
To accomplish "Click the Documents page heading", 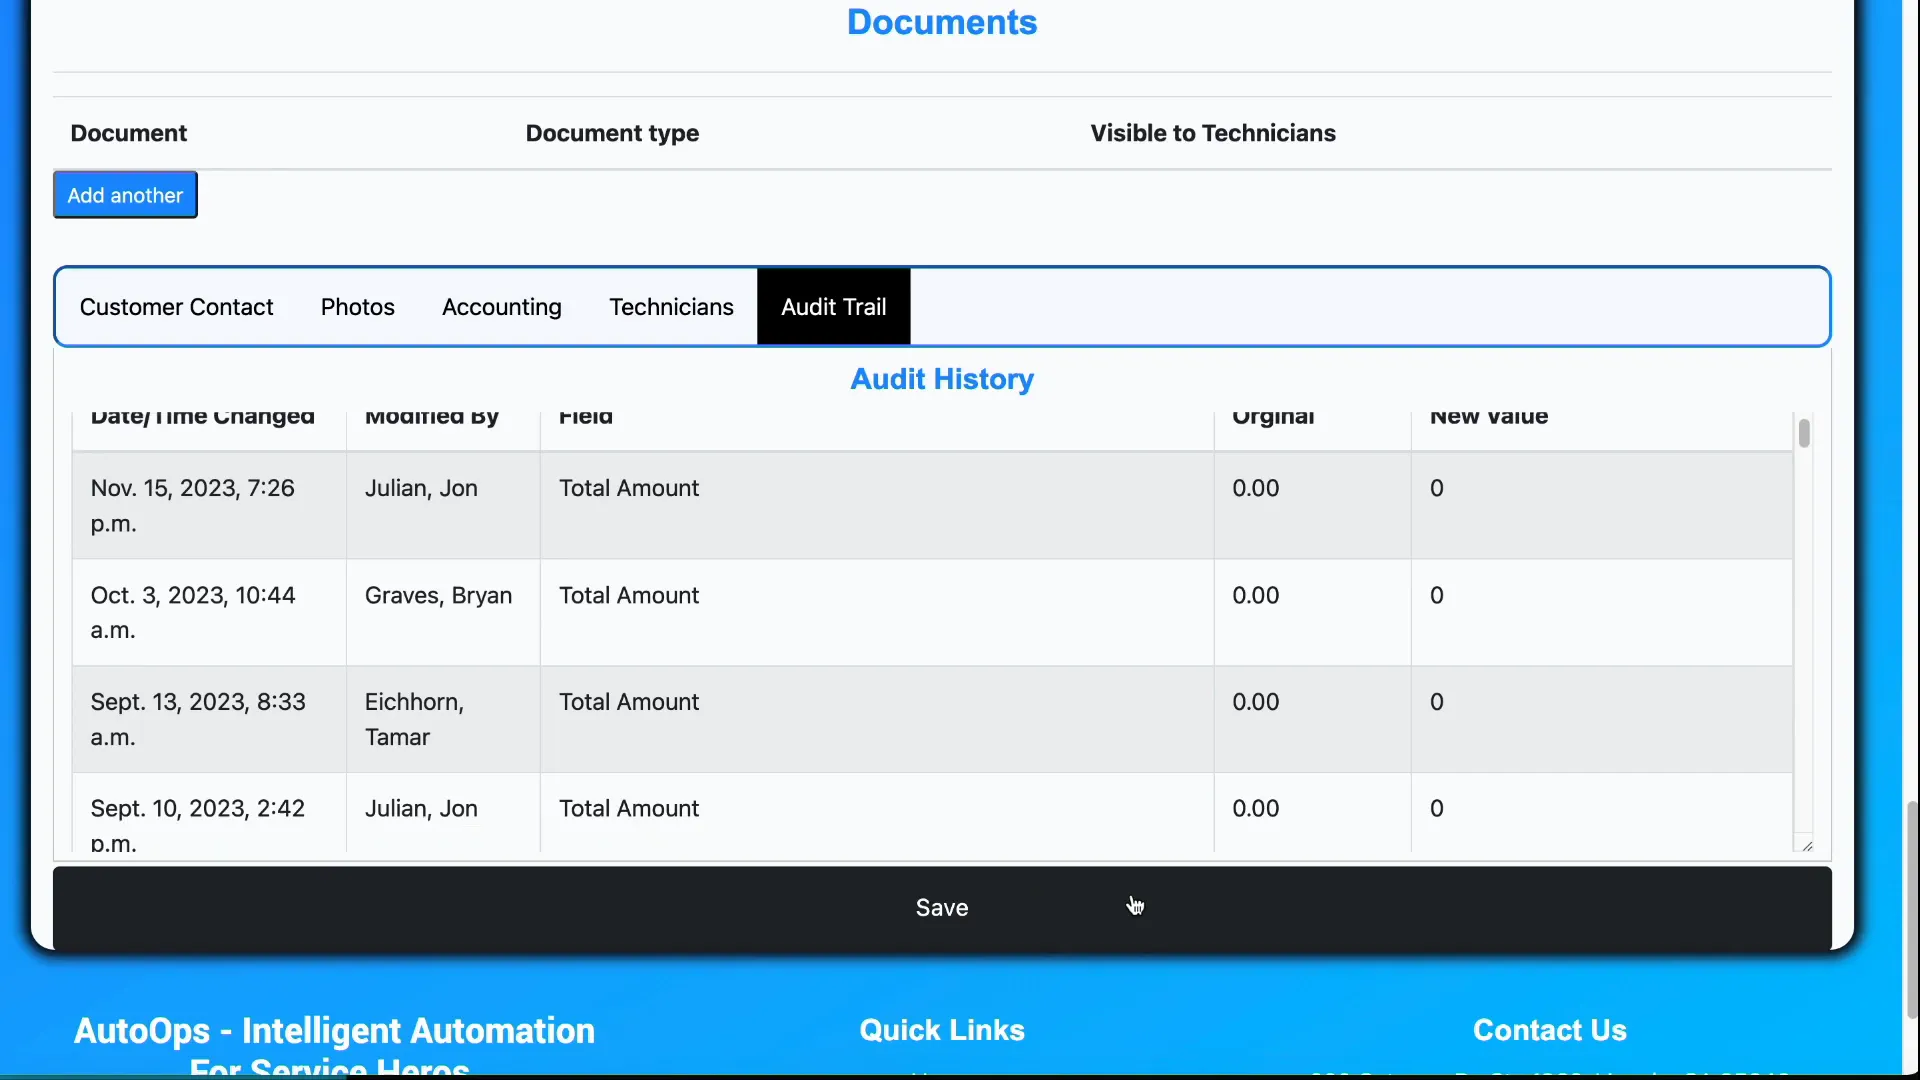I will click(x=941, y=22).
